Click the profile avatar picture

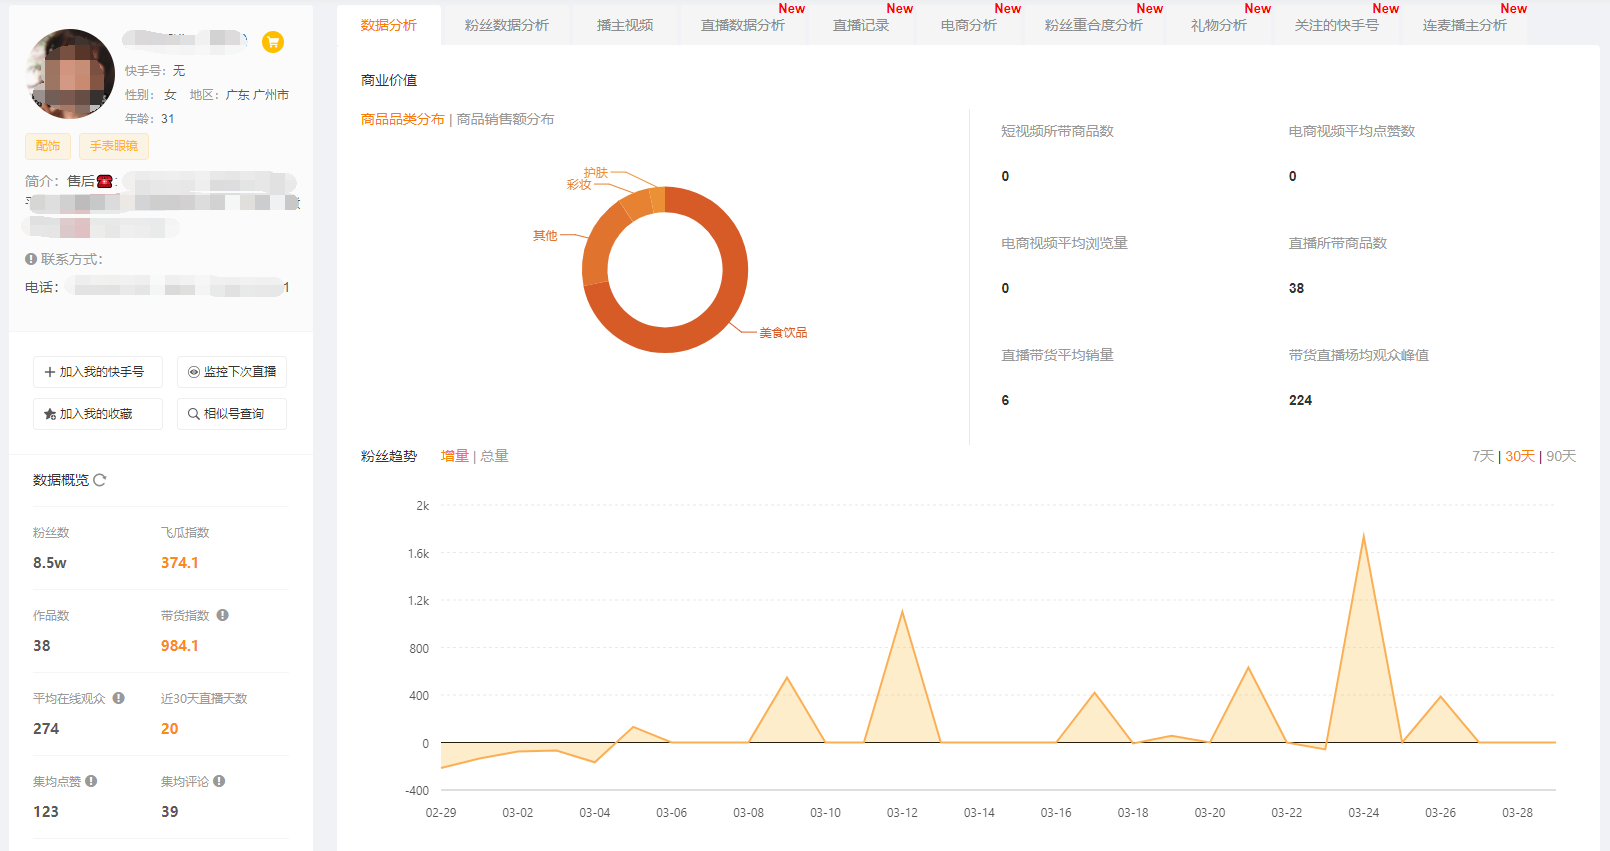[x=70, y=74]
